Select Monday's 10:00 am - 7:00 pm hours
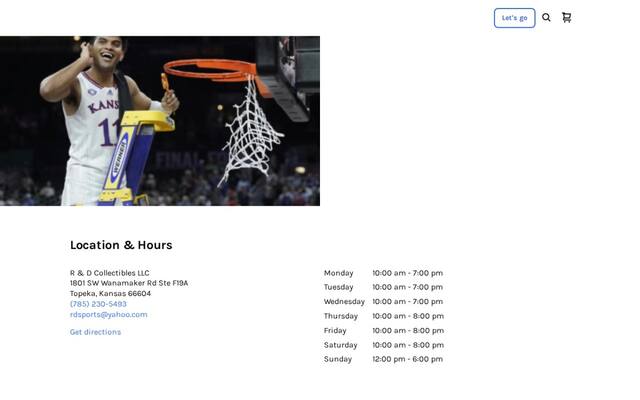This screenshot has width=640, height=400. [x=407, y=273]
